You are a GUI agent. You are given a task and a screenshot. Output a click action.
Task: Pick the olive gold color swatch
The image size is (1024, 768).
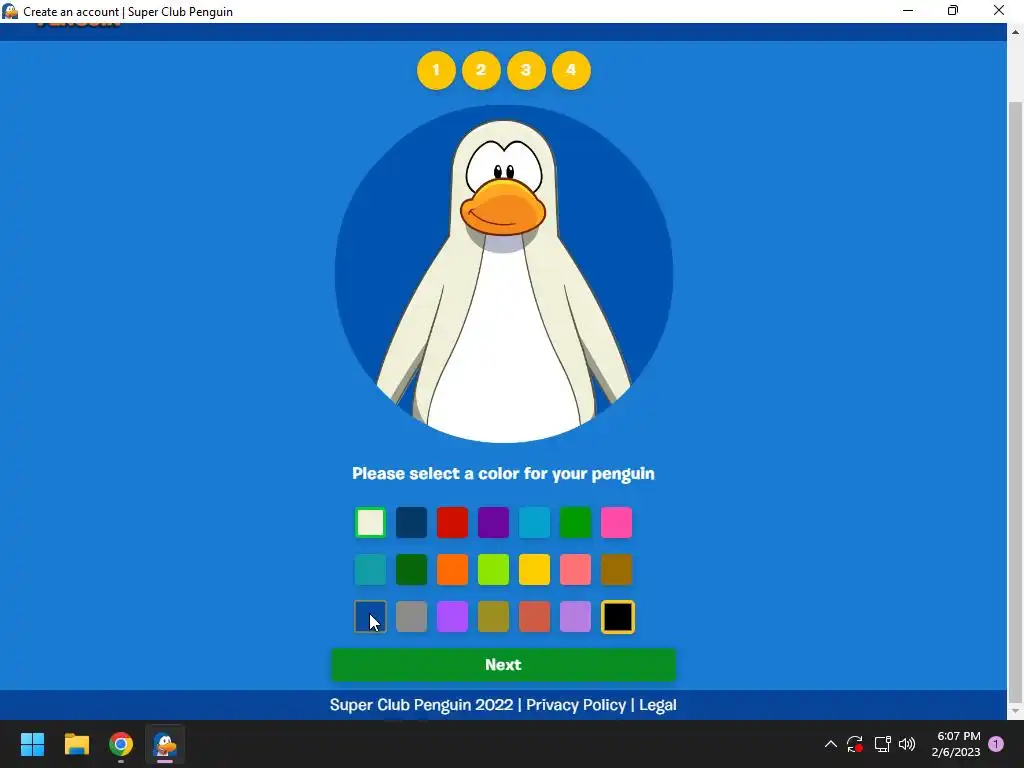point(493,616)
